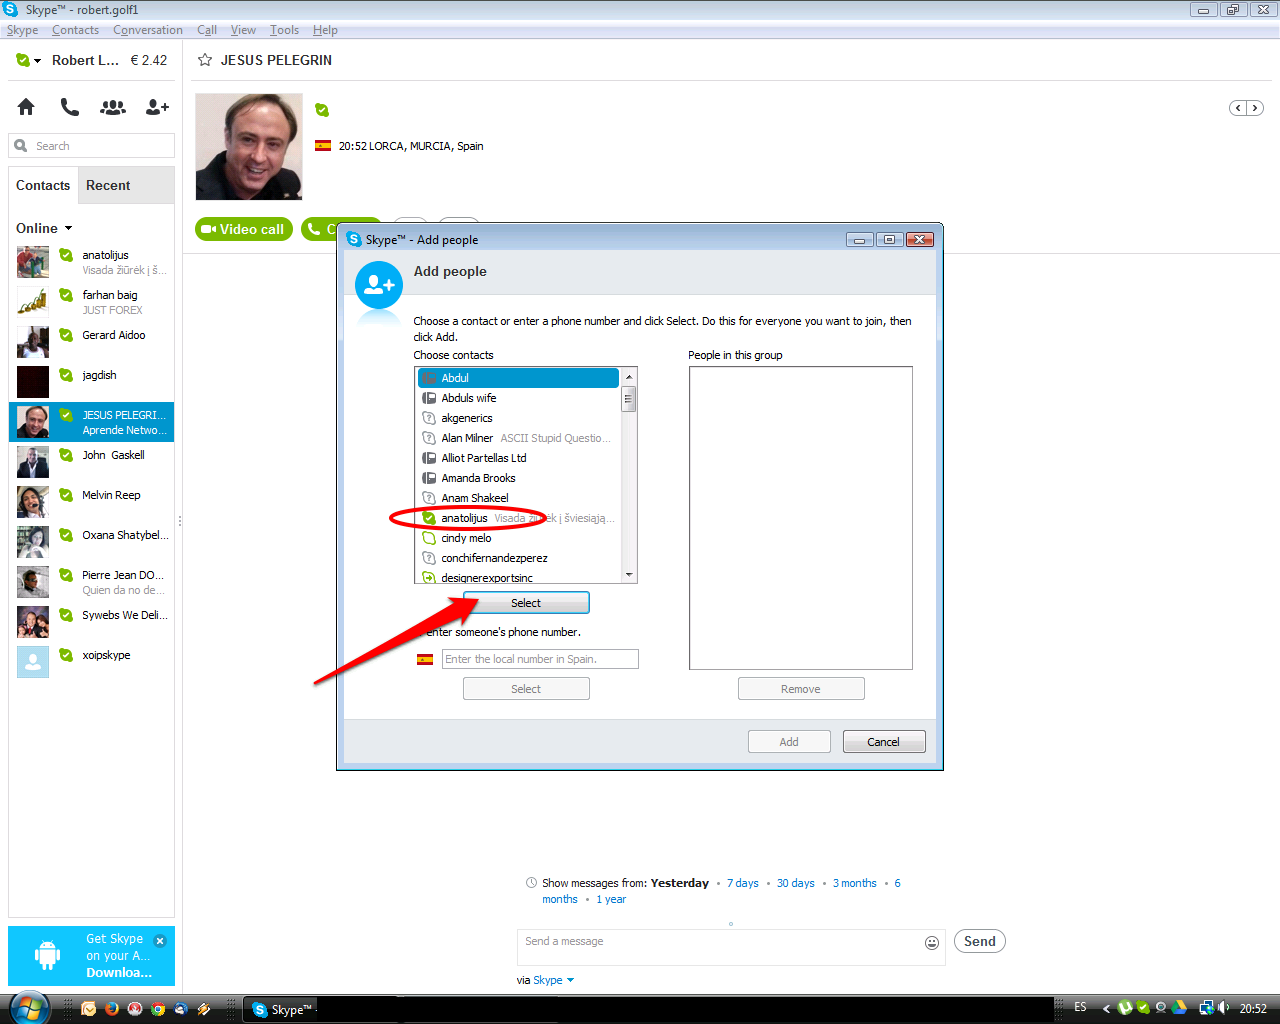Select xoipskype contact
Screen dimensions: 1280x1024
pos(92,662)
